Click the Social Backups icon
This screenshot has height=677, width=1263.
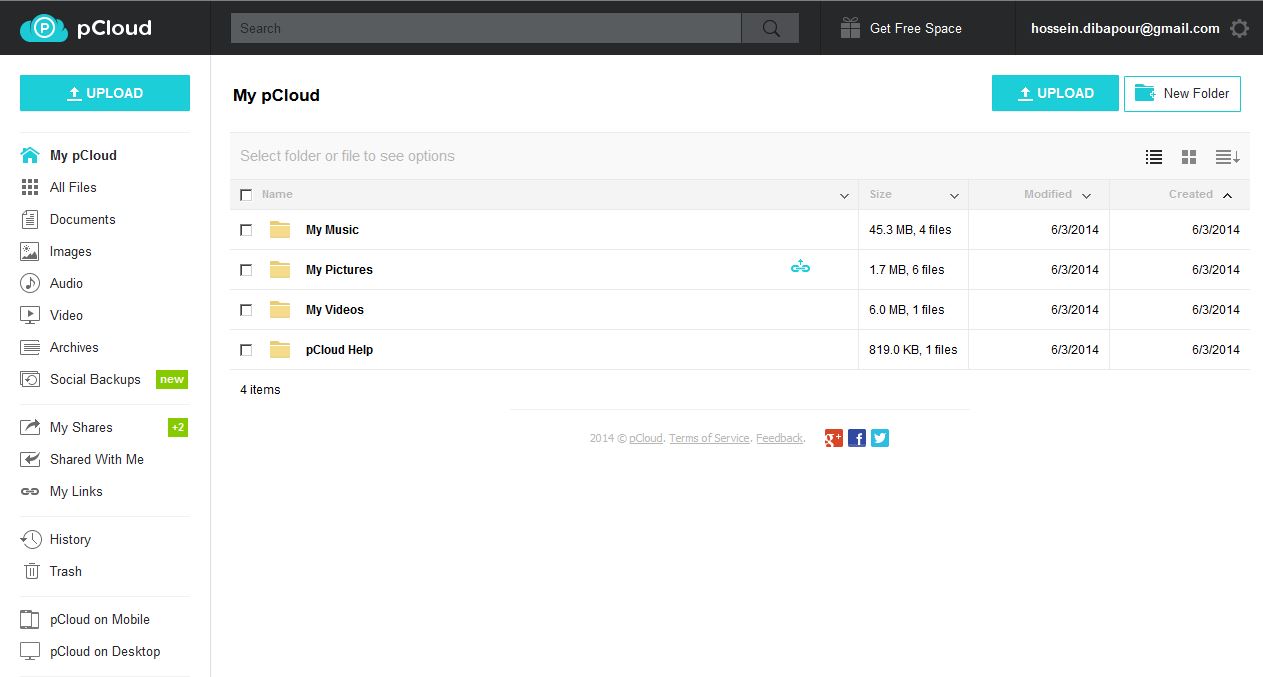[30, 379]
